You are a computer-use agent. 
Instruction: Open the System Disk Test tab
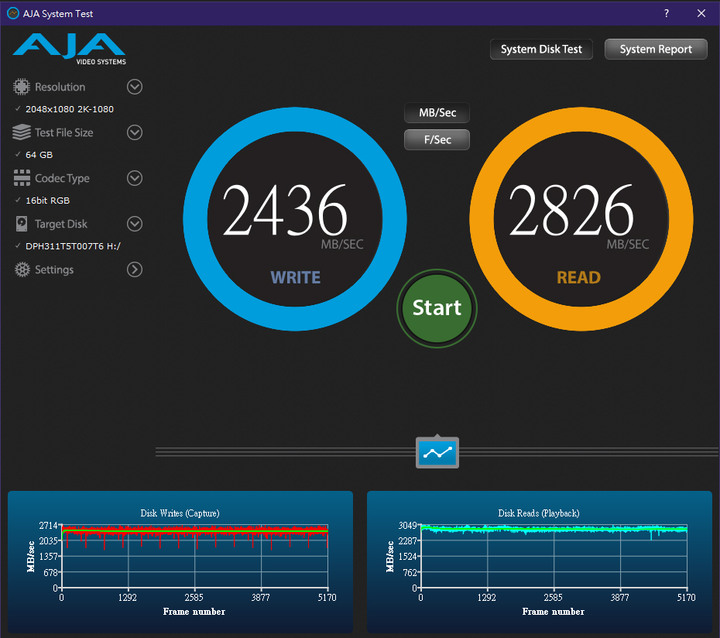(x=541, y=49)
